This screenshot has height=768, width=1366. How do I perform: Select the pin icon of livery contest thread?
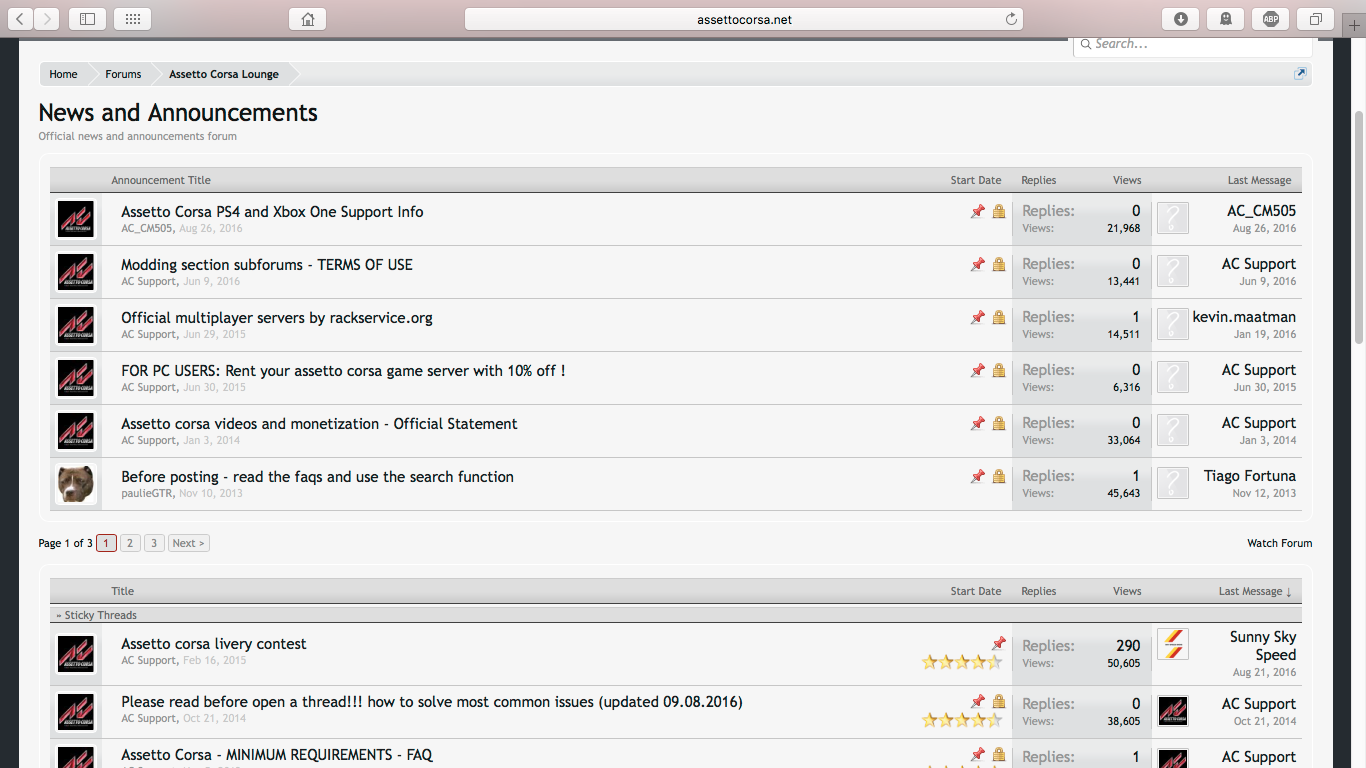click(x=998, y=644)
